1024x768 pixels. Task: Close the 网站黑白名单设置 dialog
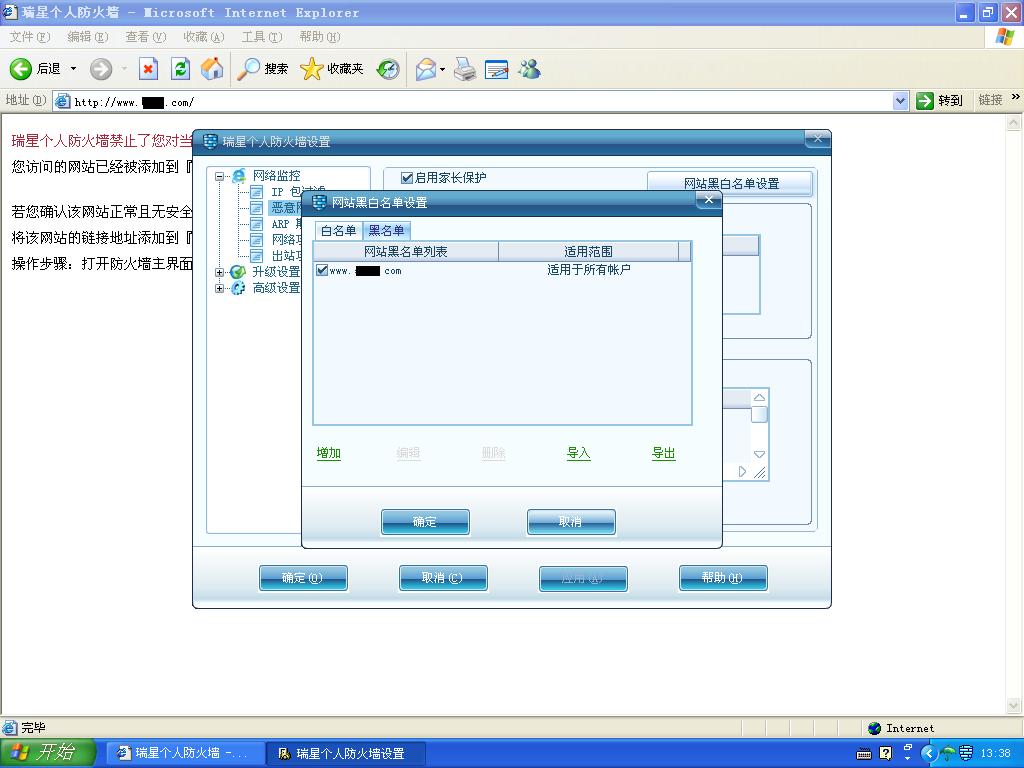[x=709, y=200]
